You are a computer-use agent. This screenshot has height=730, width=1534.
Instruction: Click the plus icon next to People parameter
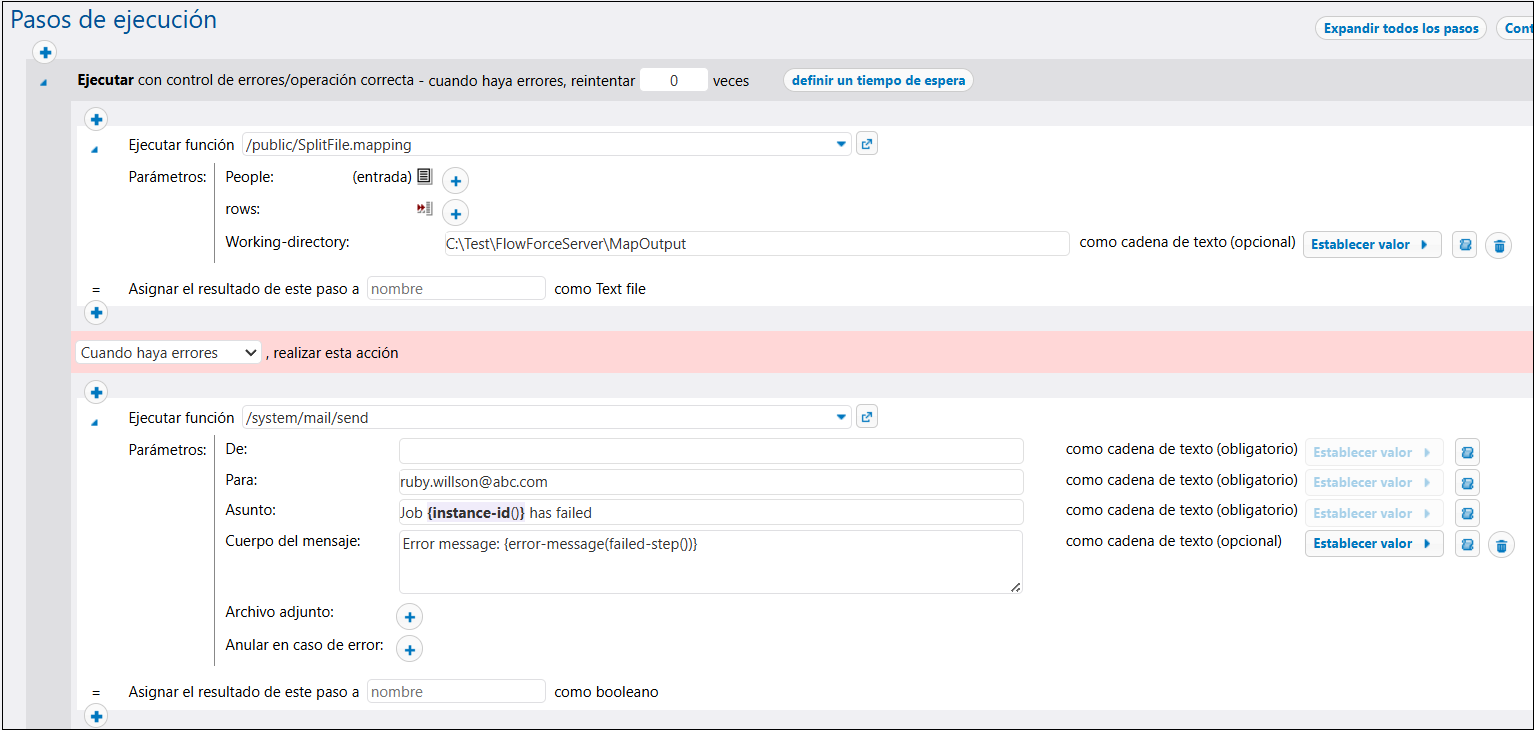pyautogui.click(x=455, y=181)
